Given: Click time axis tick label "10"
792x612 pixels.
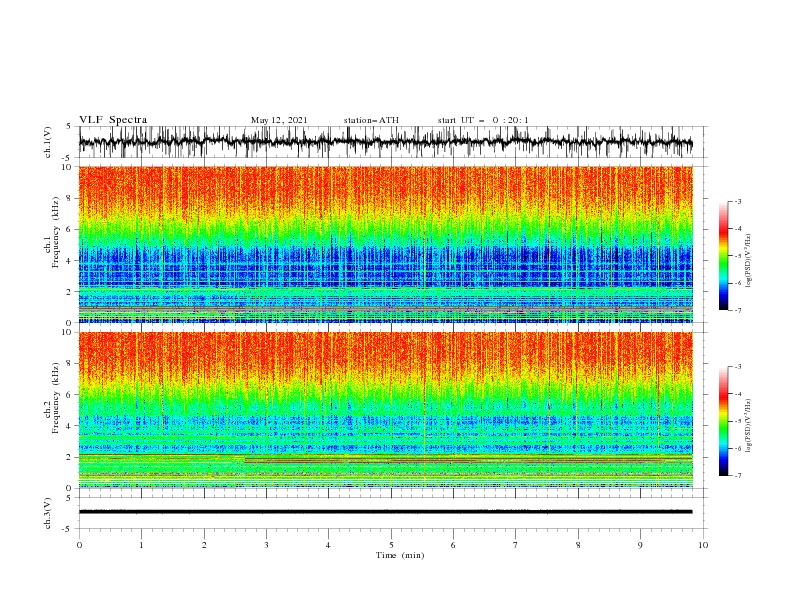Looking at the screenshot, I should [703, 545].
